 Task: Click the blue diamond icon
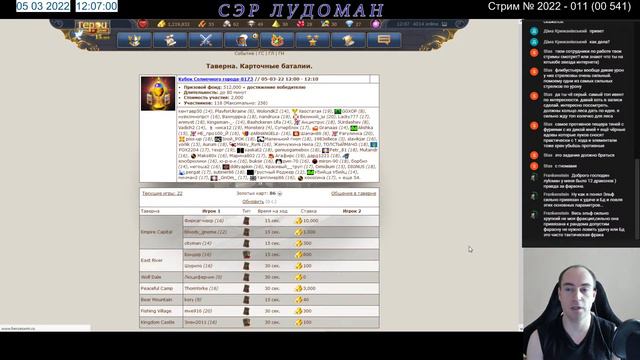[x=349, y=24]
